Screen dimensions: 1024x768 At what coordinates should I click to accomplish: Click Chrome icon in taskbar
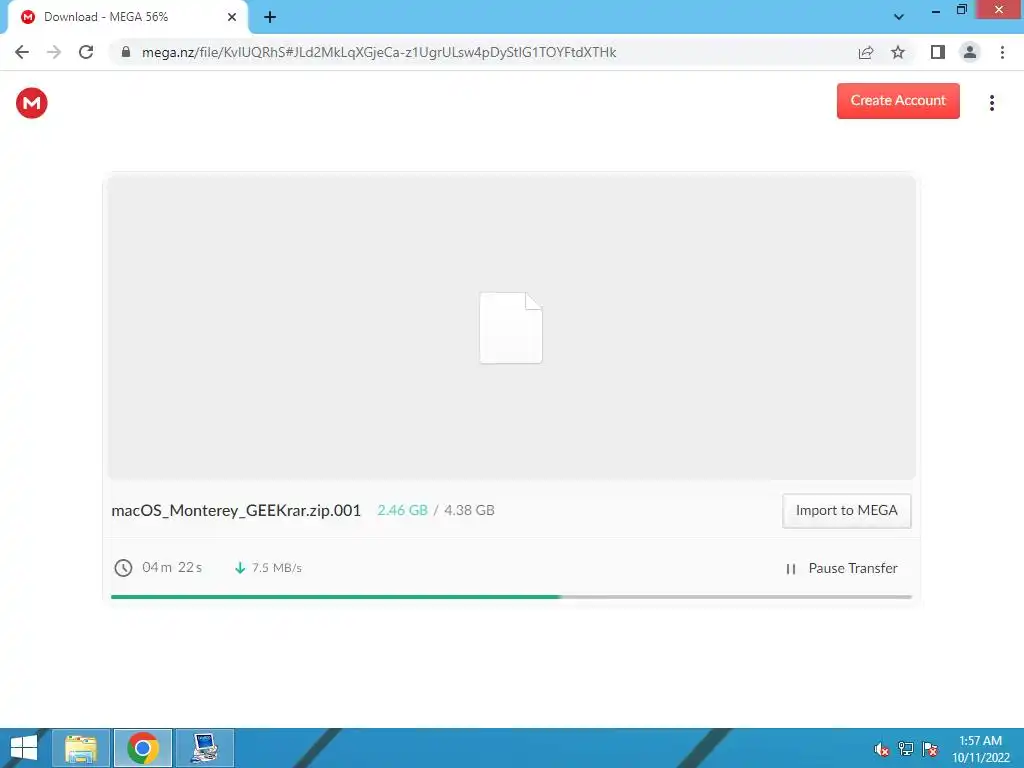point(143,748)
